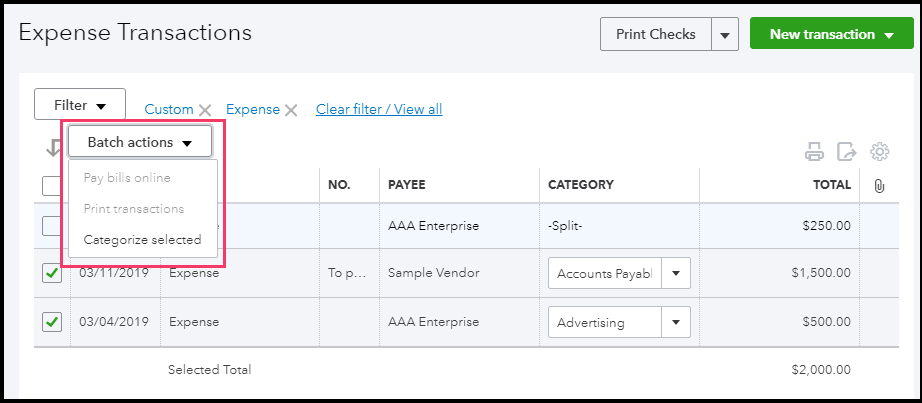Screen dimensions: 922x403
Task: Click the attachment paperclip column icon
Action: click(880, 185)
